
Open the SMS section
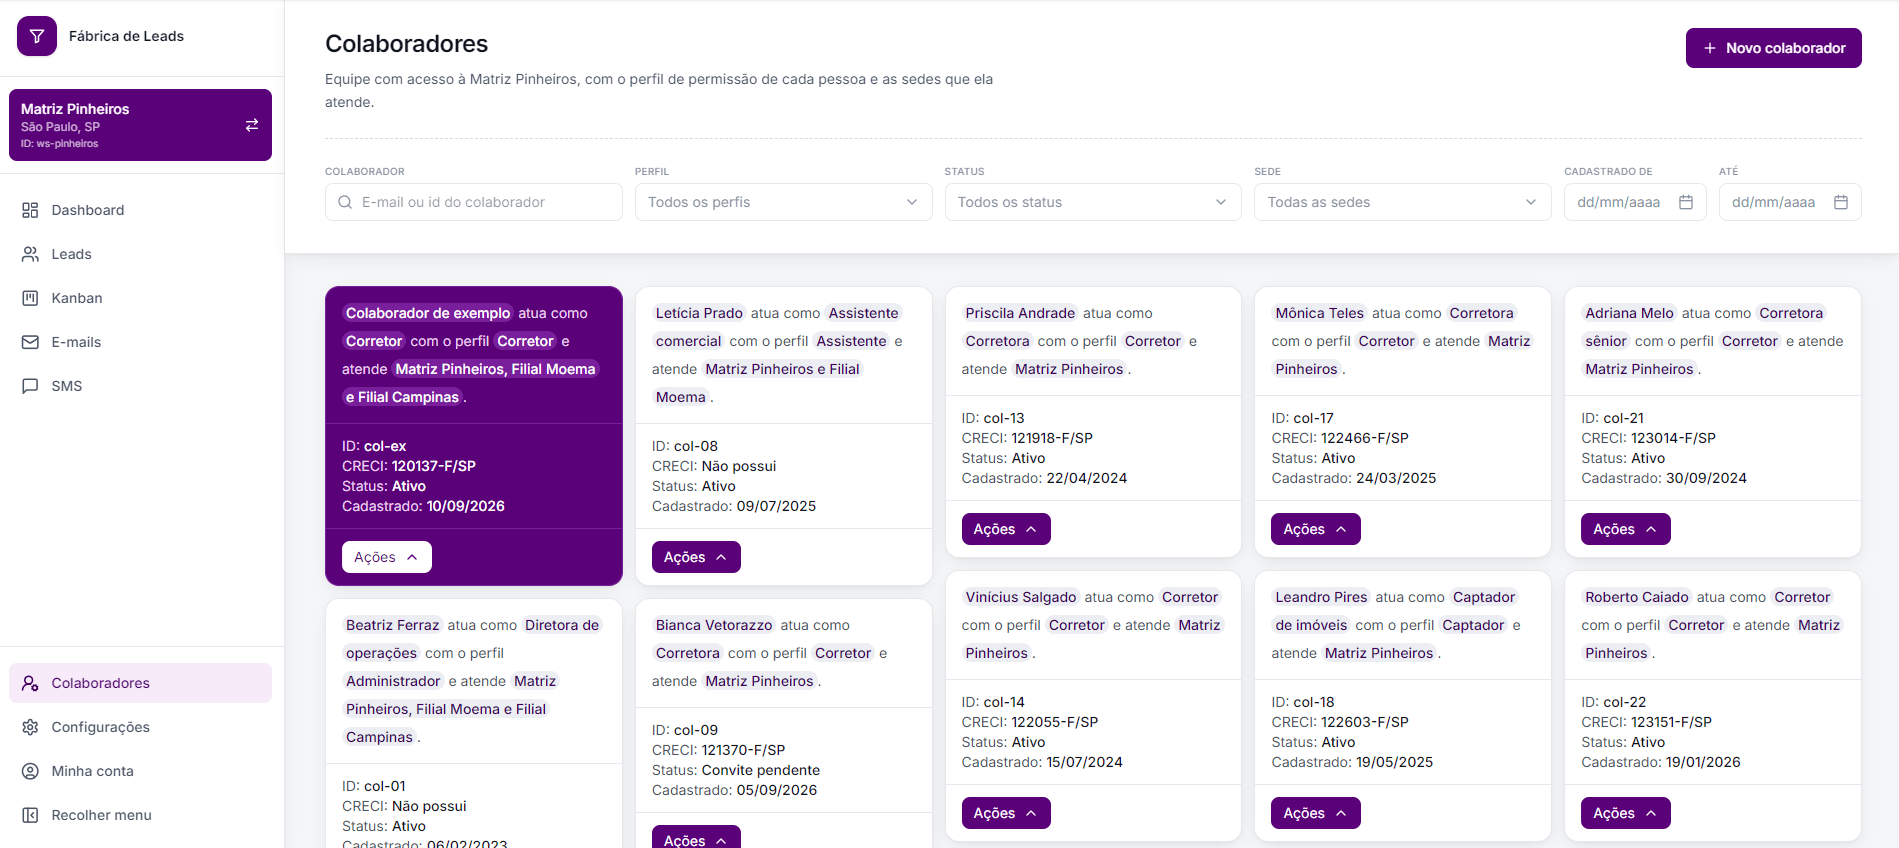(140, 386)
